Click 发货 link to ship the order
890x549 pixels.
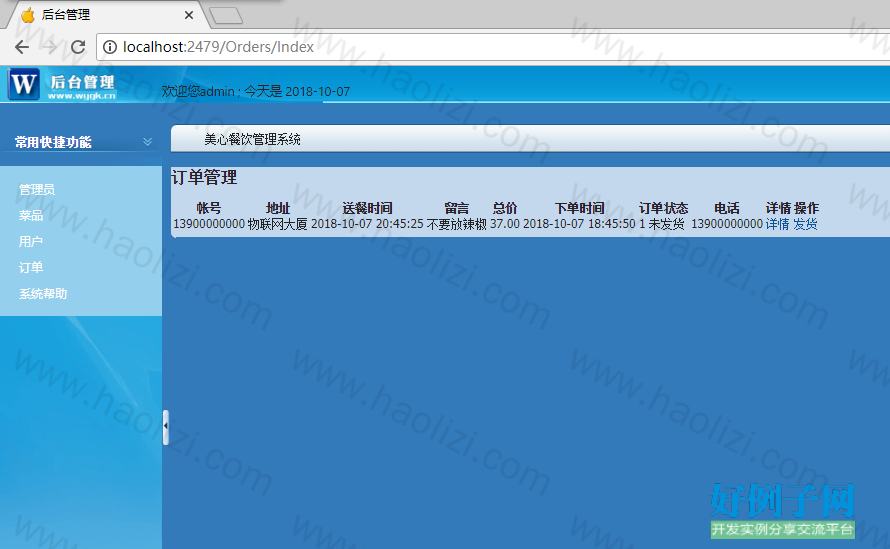pos(805,224)
